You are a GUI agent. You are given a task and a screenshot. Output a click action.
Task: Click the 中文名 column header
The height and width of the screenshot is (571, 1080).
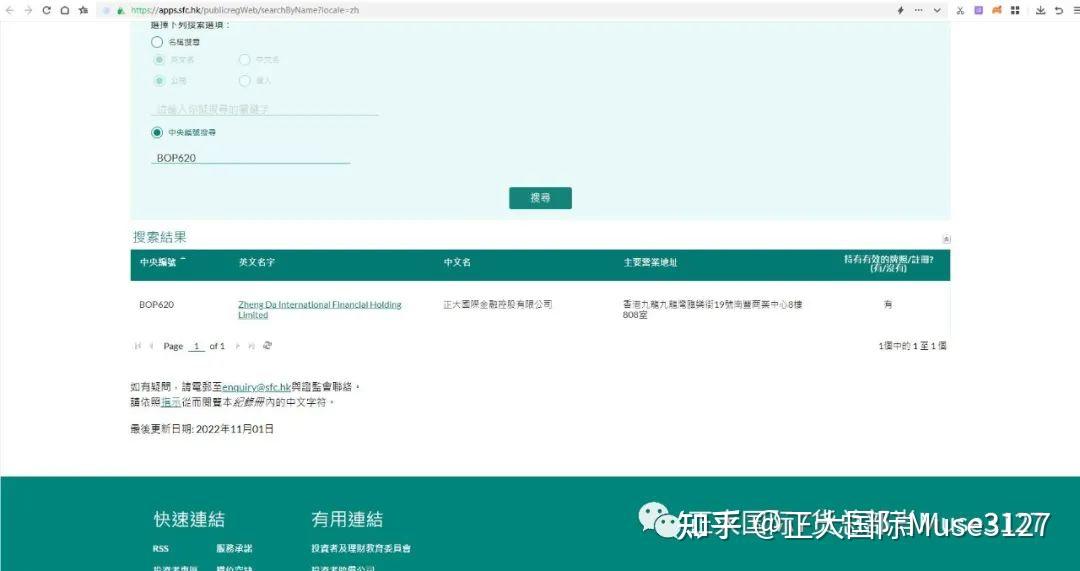point(457,262)
